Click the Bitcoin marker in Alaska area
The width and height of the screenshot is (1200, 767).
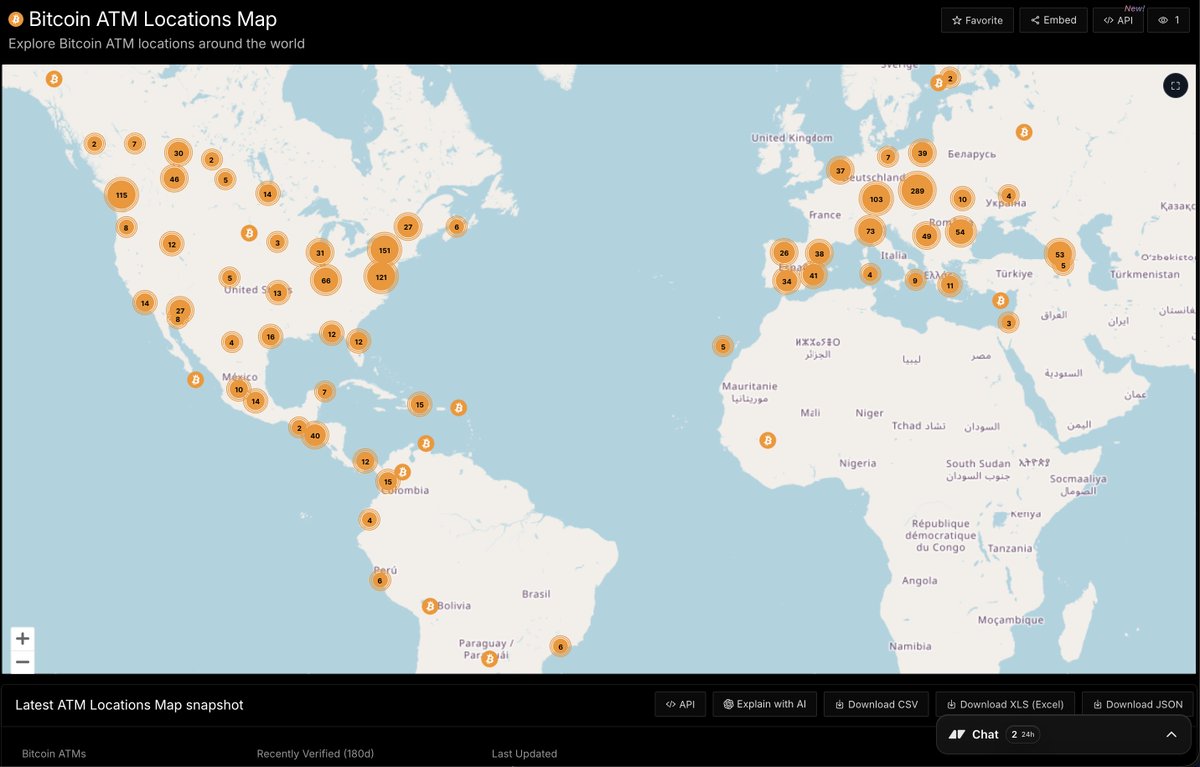click(x=54, y=79)
